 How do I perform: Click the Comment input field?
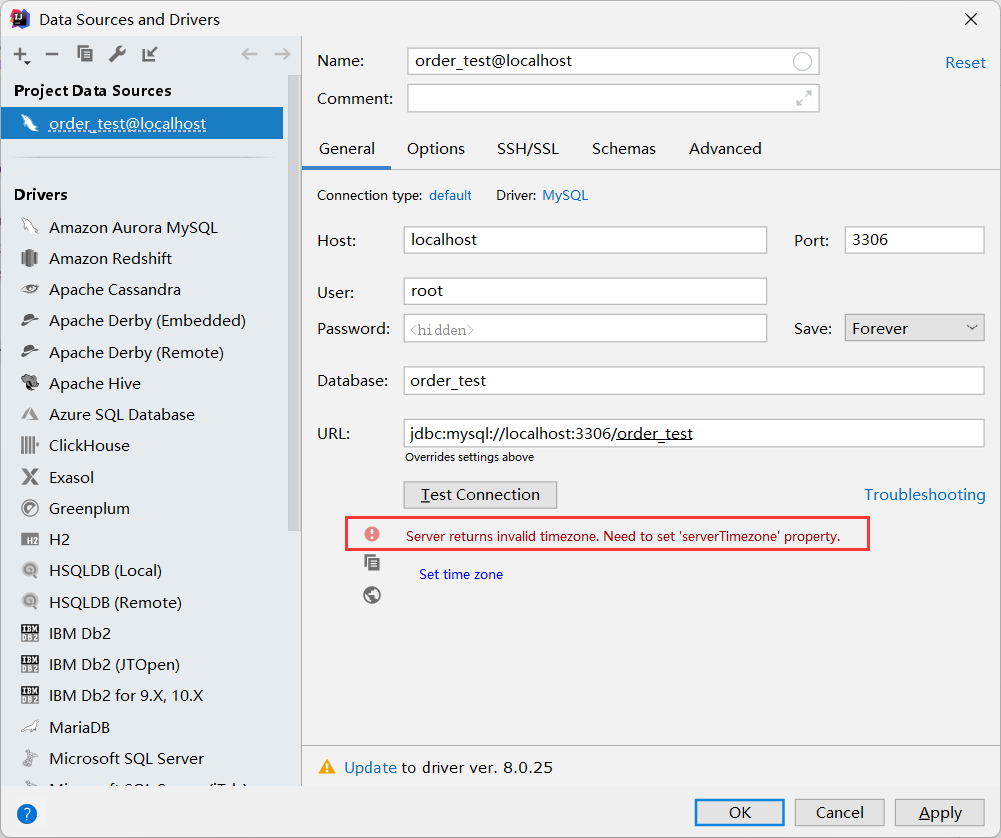[x=613, y=98]
